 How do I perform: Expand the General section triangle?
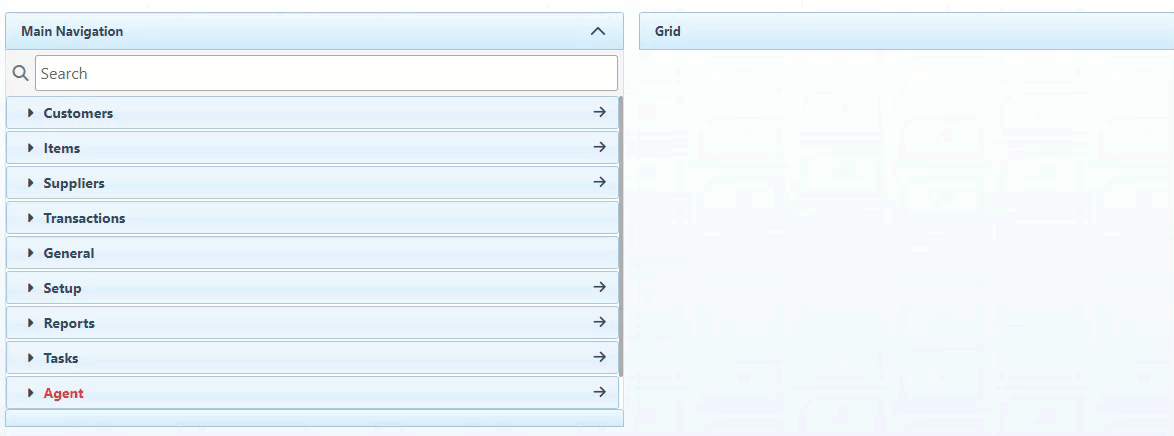(x=31, y=253)
